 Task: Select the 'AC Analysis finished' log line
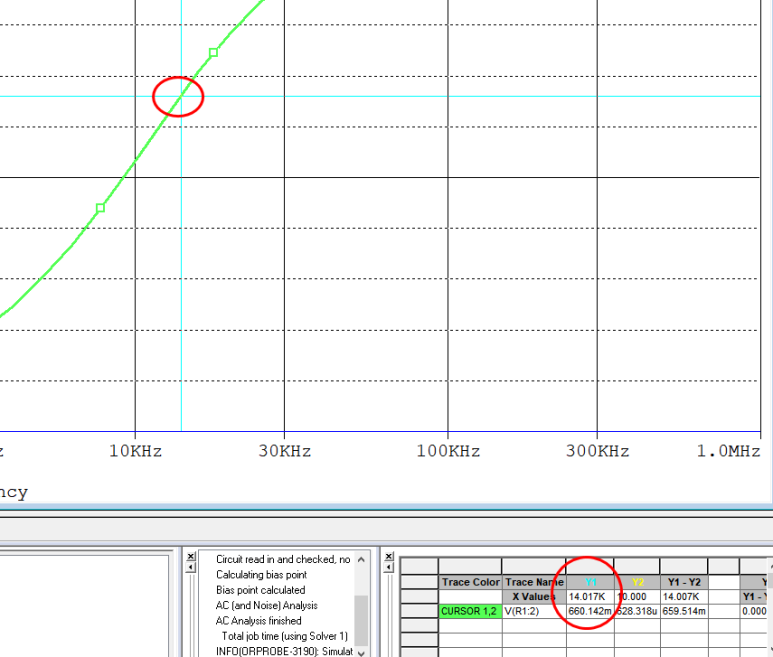click(x=258, y=621)
